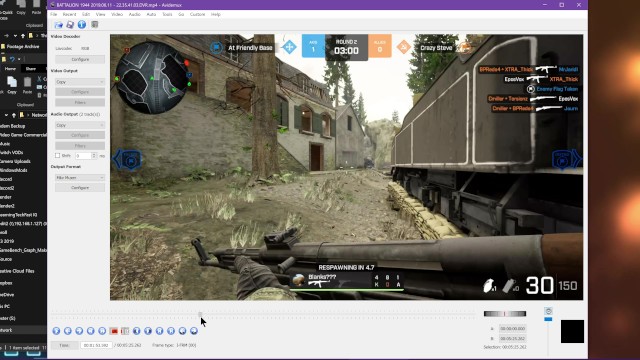Open the Audio menu

[x=135, y=14]
